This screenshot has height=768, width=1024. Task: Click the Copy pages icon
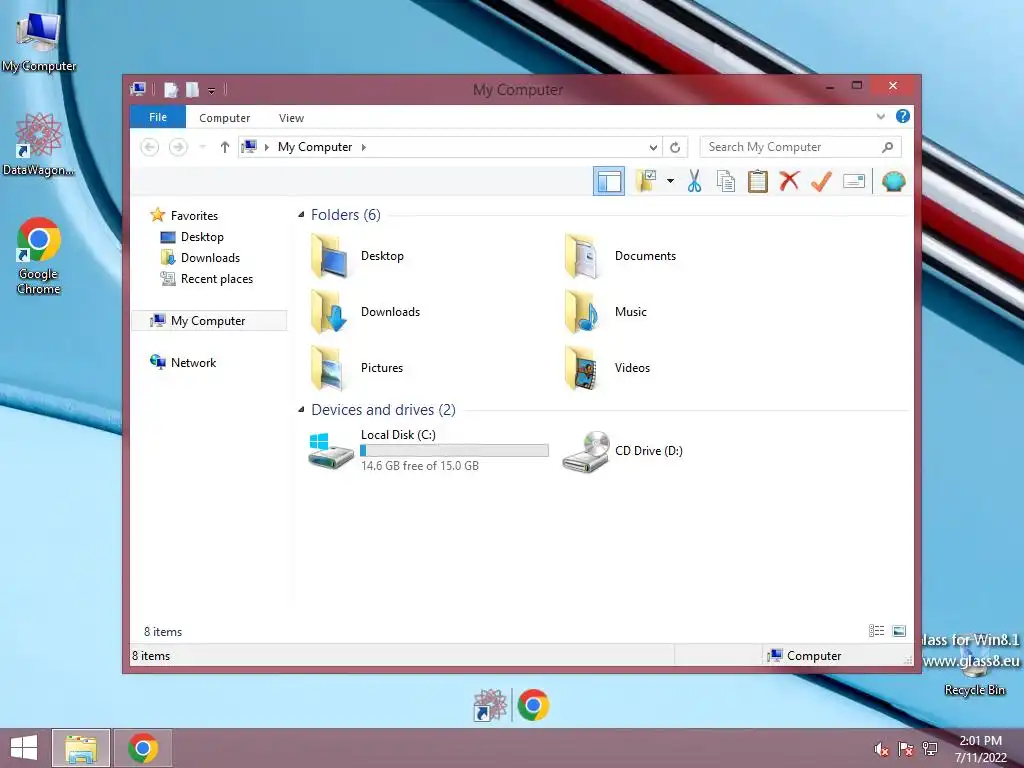pos(726,181)
